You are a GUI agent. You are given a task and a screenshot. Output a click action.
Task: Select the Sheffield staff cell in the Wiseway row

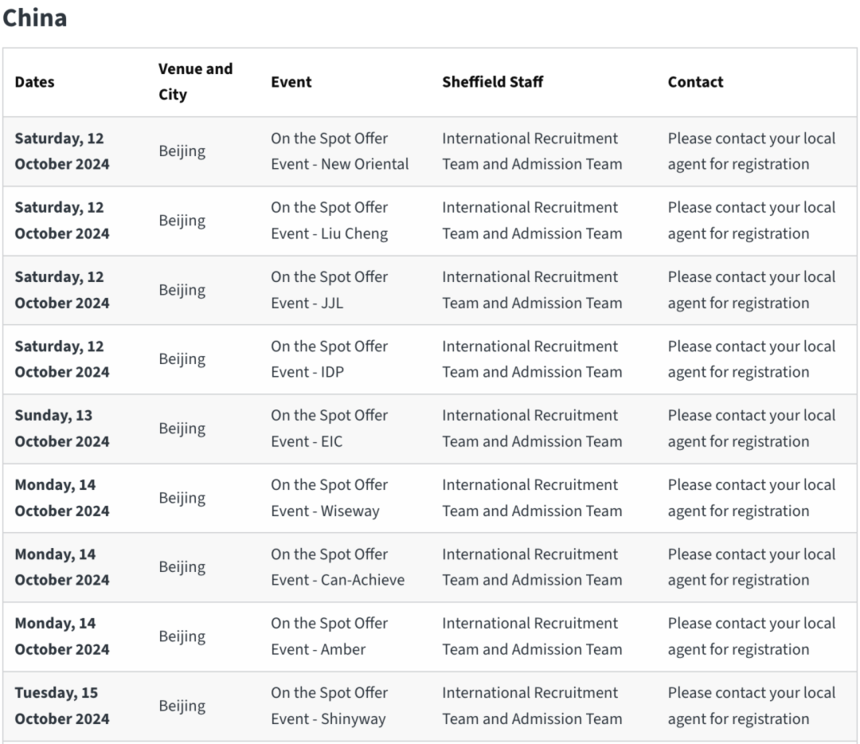pyautogui.click(x=531, y=497)
